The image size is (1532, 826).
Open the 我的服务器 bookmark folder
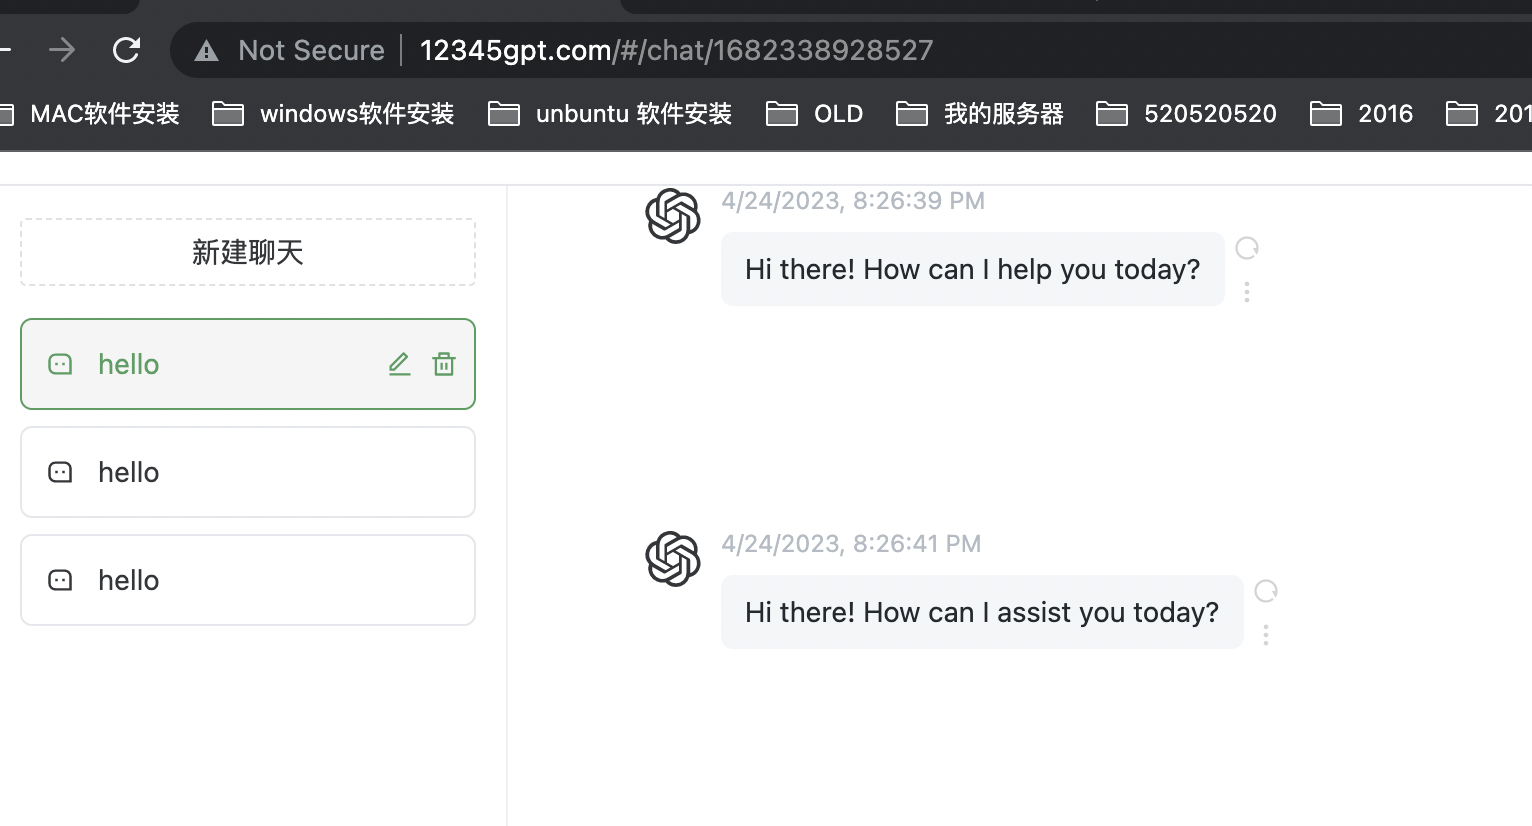click(981, 114)
